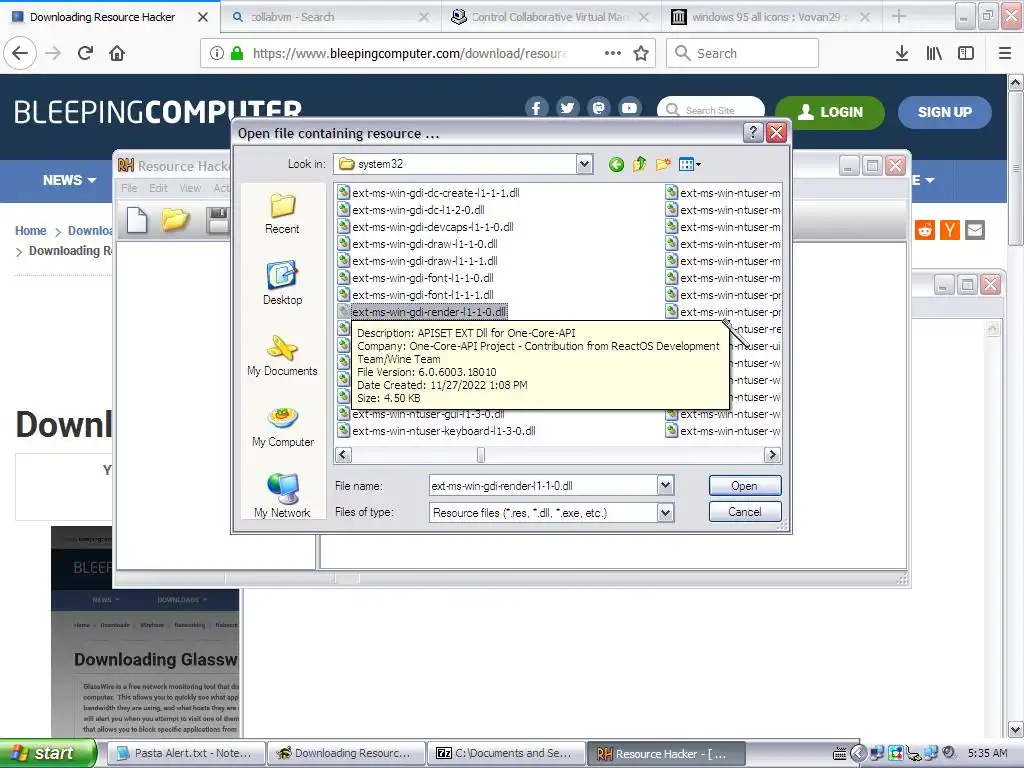1024x768 pixels.
Task: Open the Firefox Library icon
Action: coord(934,53)
